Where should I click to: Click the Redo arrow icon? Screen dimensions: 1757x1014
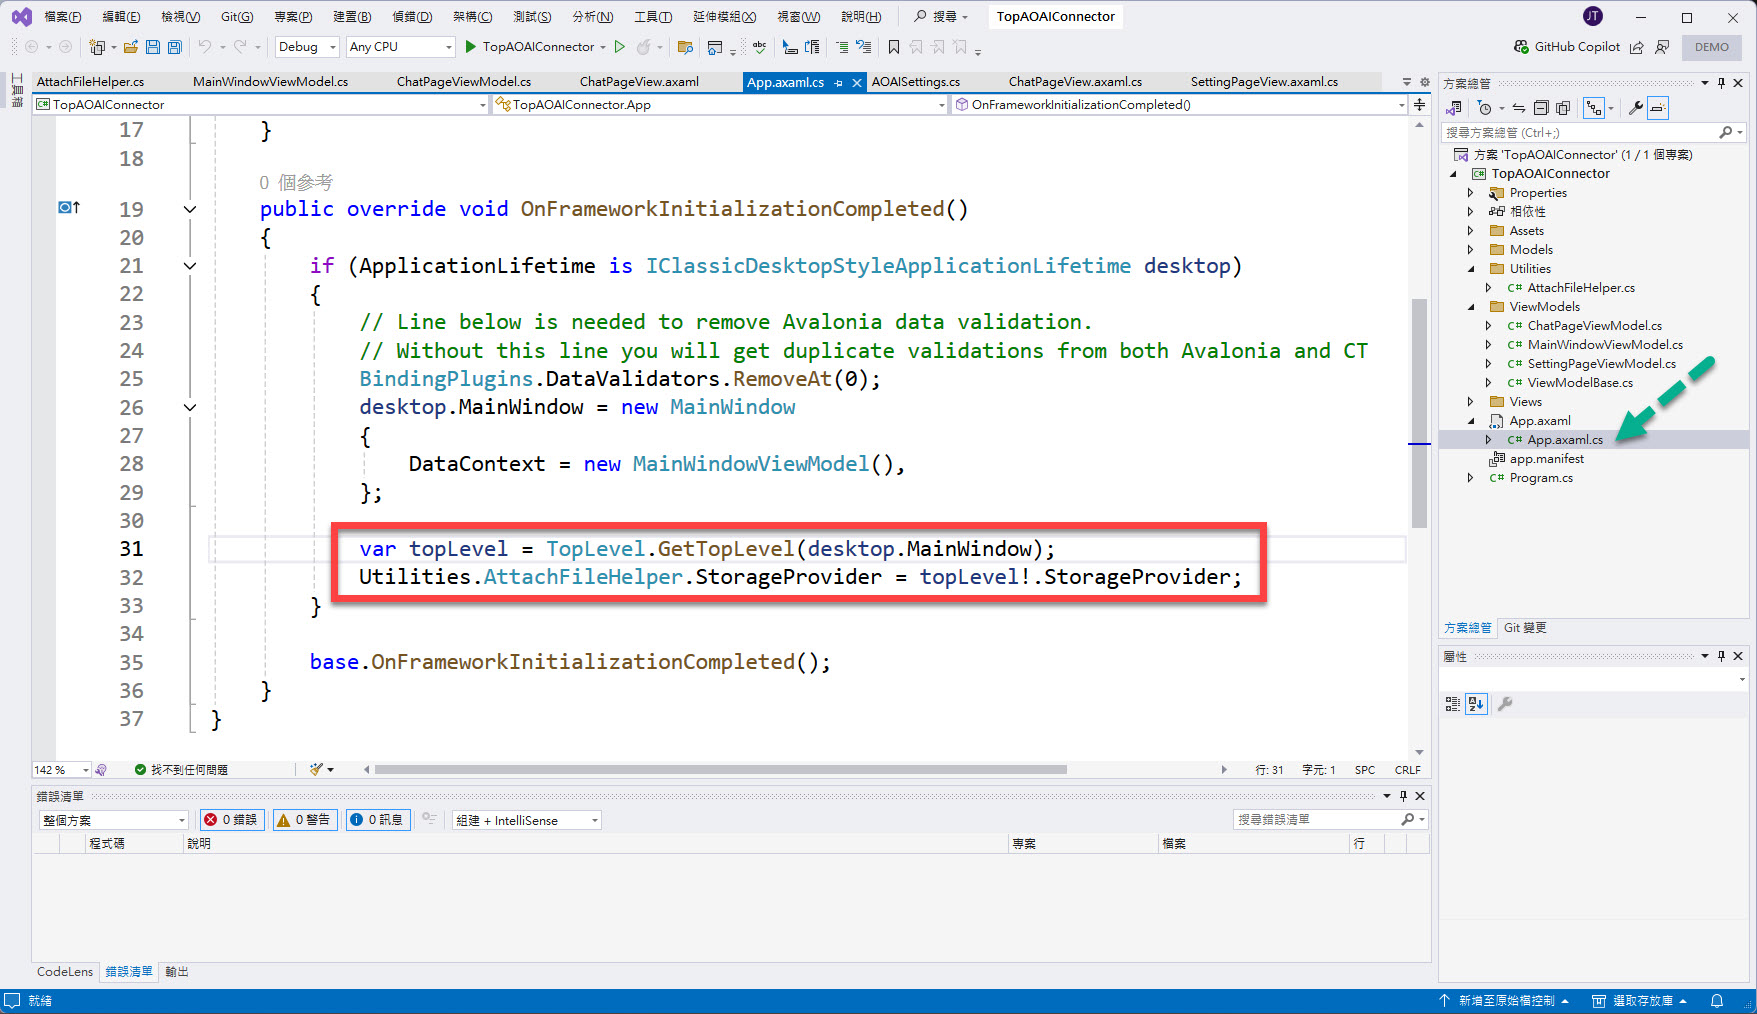(240, 47)
